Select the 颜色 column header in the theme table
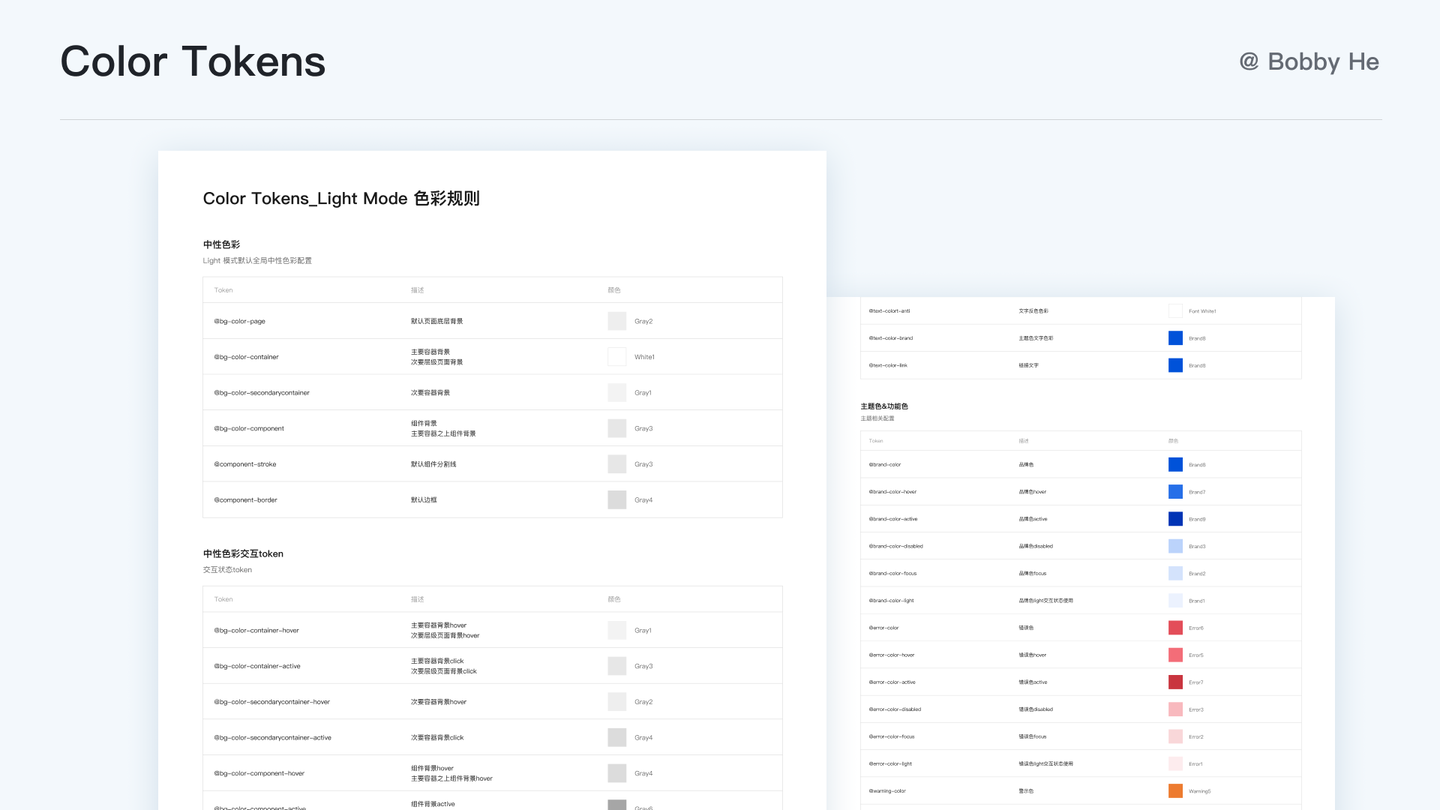 click(1172, 440)
